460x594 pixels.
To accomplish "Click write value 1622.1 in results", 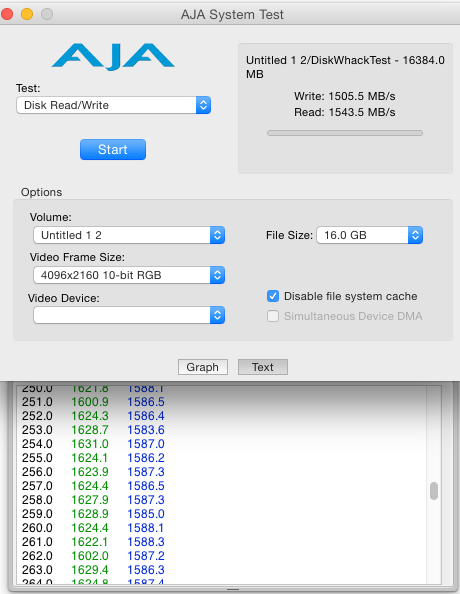I will 90,542.
